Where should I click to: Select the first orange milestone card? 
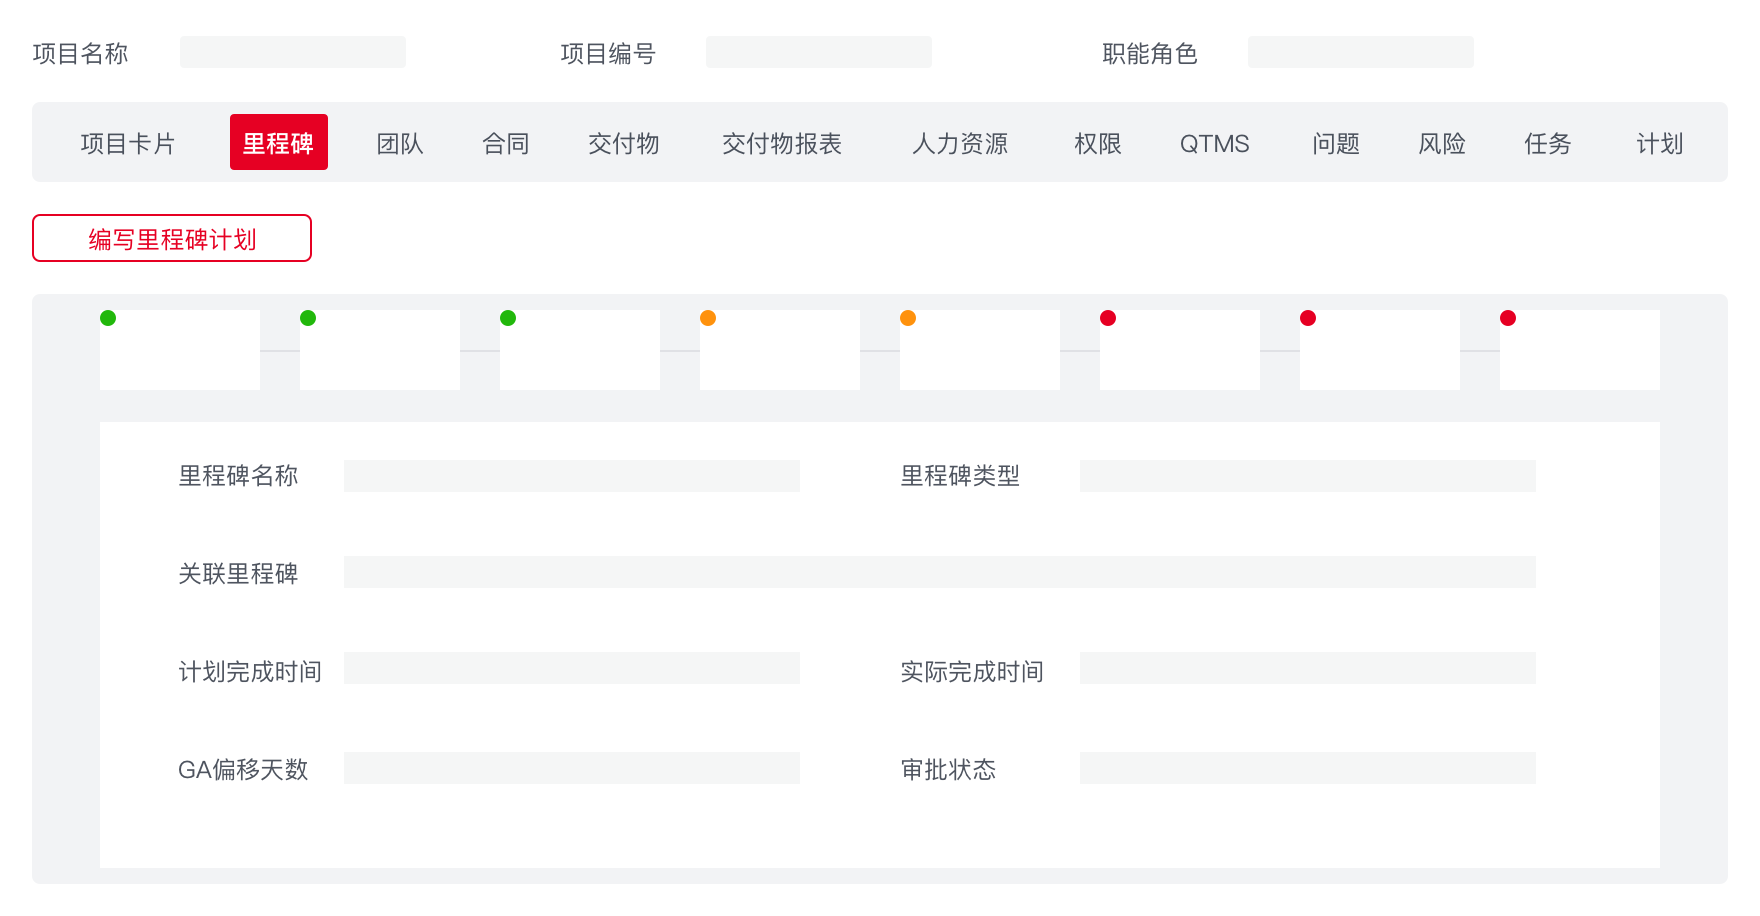click(x=780, y=350)
